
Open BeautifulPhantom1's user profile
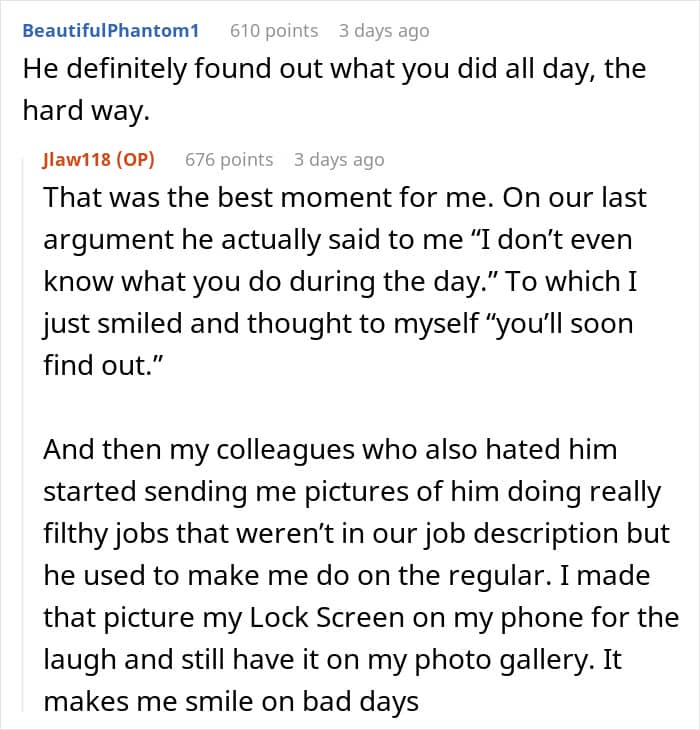click(110, 30)
